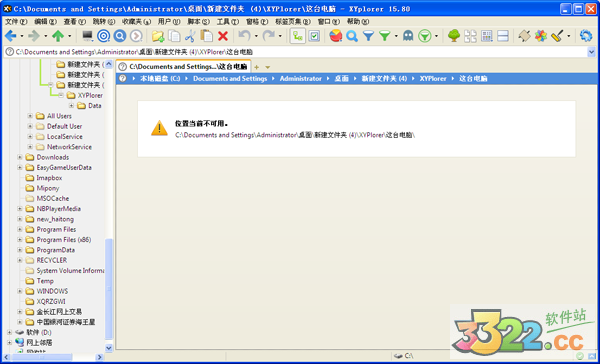Click the Hotlist target icon
The height and width of the screenshot is (364, 600).
104,36
